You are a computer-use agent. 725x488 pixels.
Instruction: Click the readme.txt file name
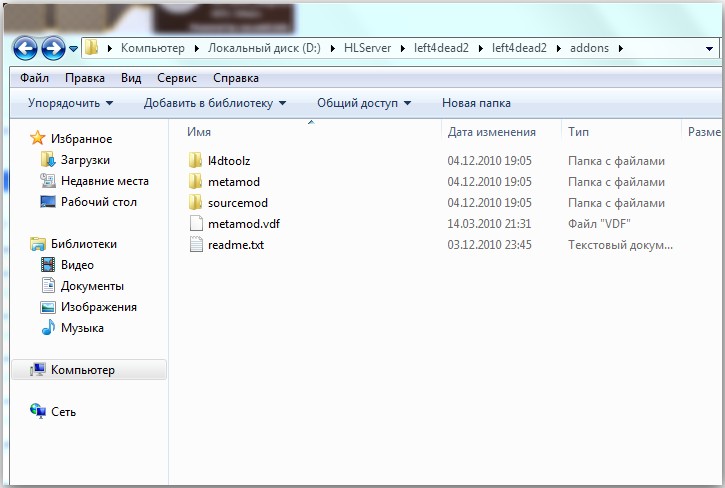tap(236, 244)
